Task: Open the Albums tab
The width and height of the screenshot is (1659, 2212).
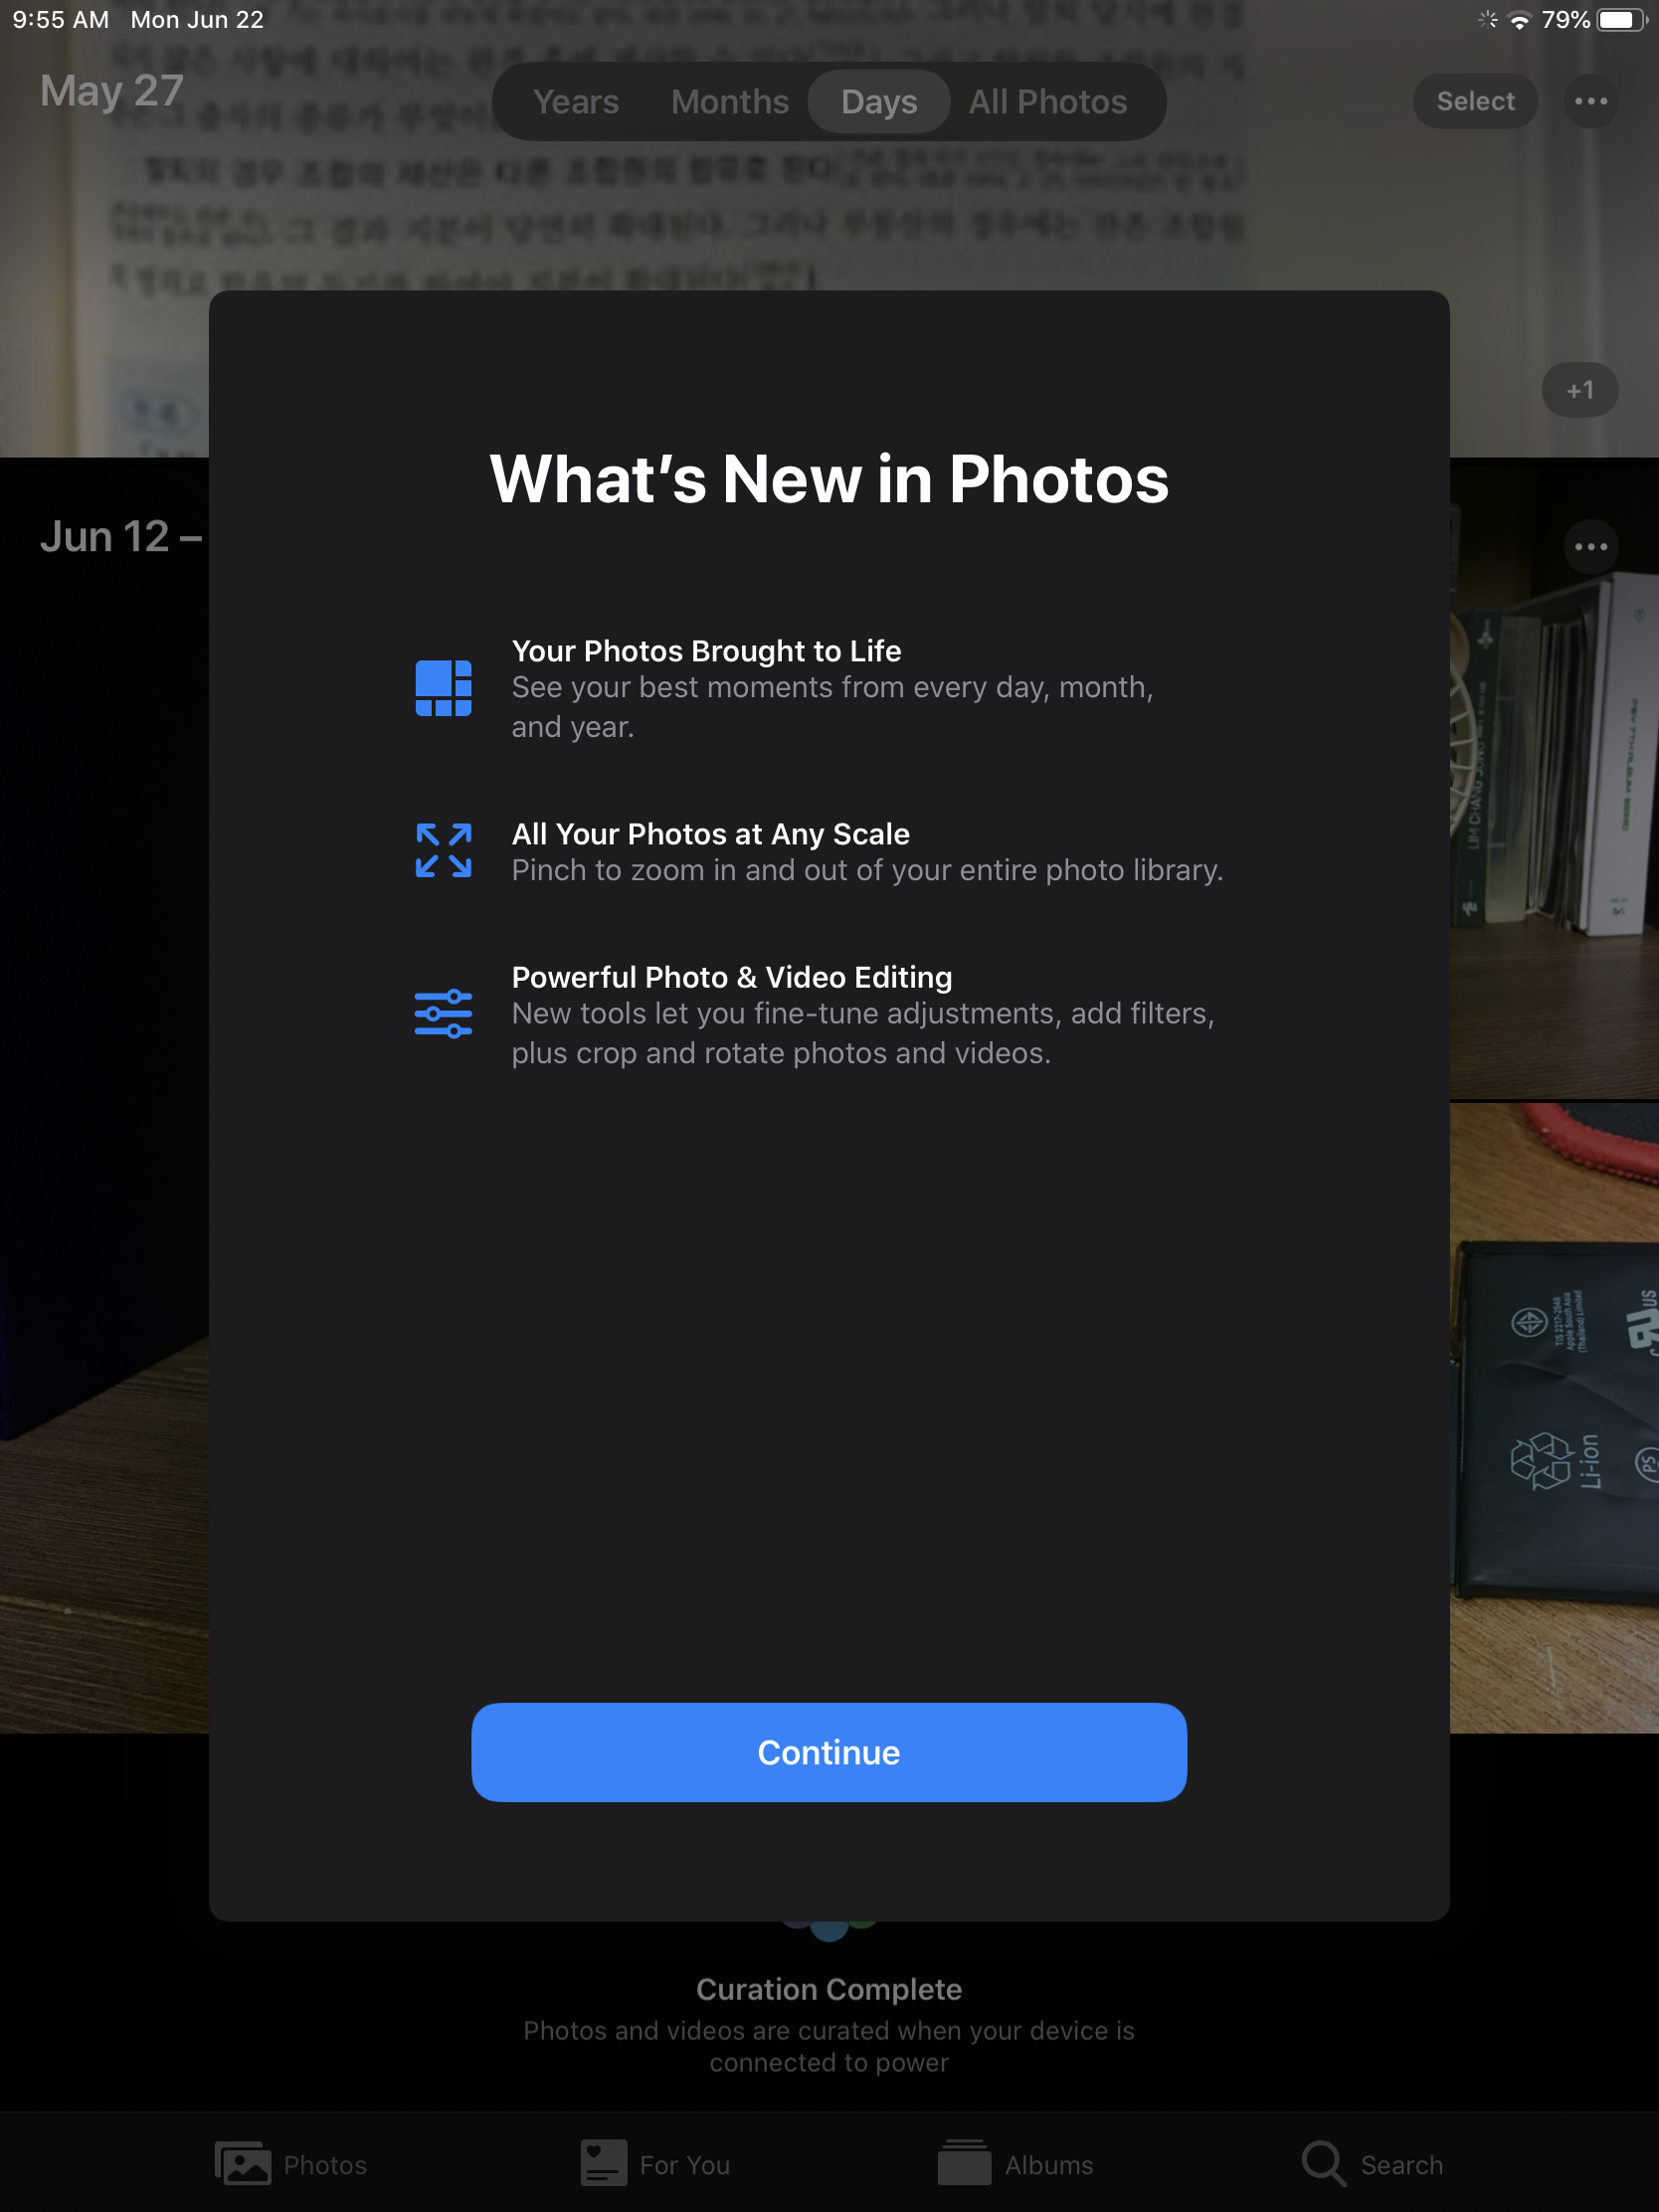Action: pyautogui.click(x=1016, y=2164)
